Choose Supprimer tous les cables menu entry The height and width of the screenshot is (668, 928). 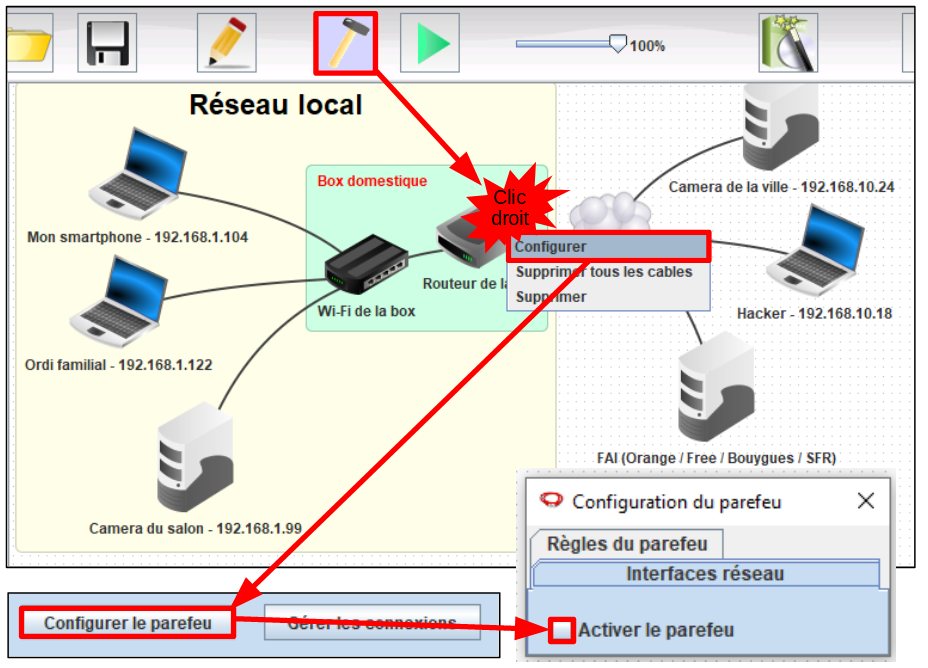pyautogui.click(x=603, y=272)
